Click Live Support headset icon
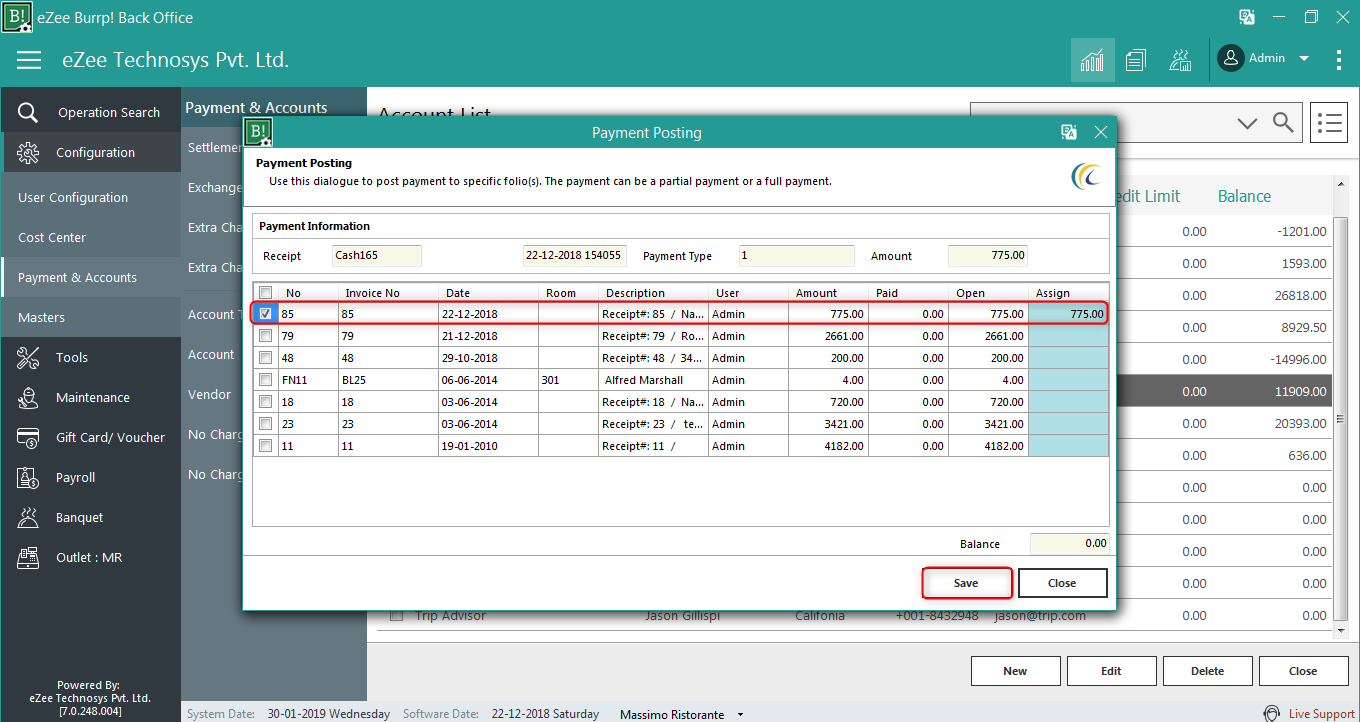Screen dimensions: 1360x722 click(x=1271, y=713)
